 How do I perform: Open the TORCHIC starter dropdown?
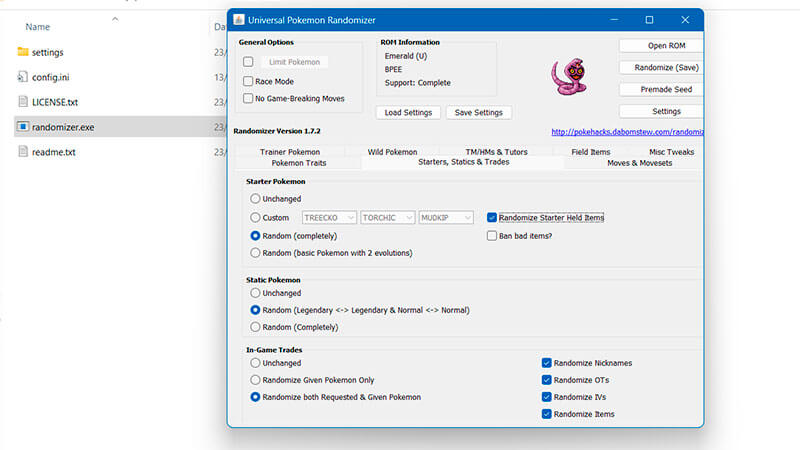click(387, 217)
